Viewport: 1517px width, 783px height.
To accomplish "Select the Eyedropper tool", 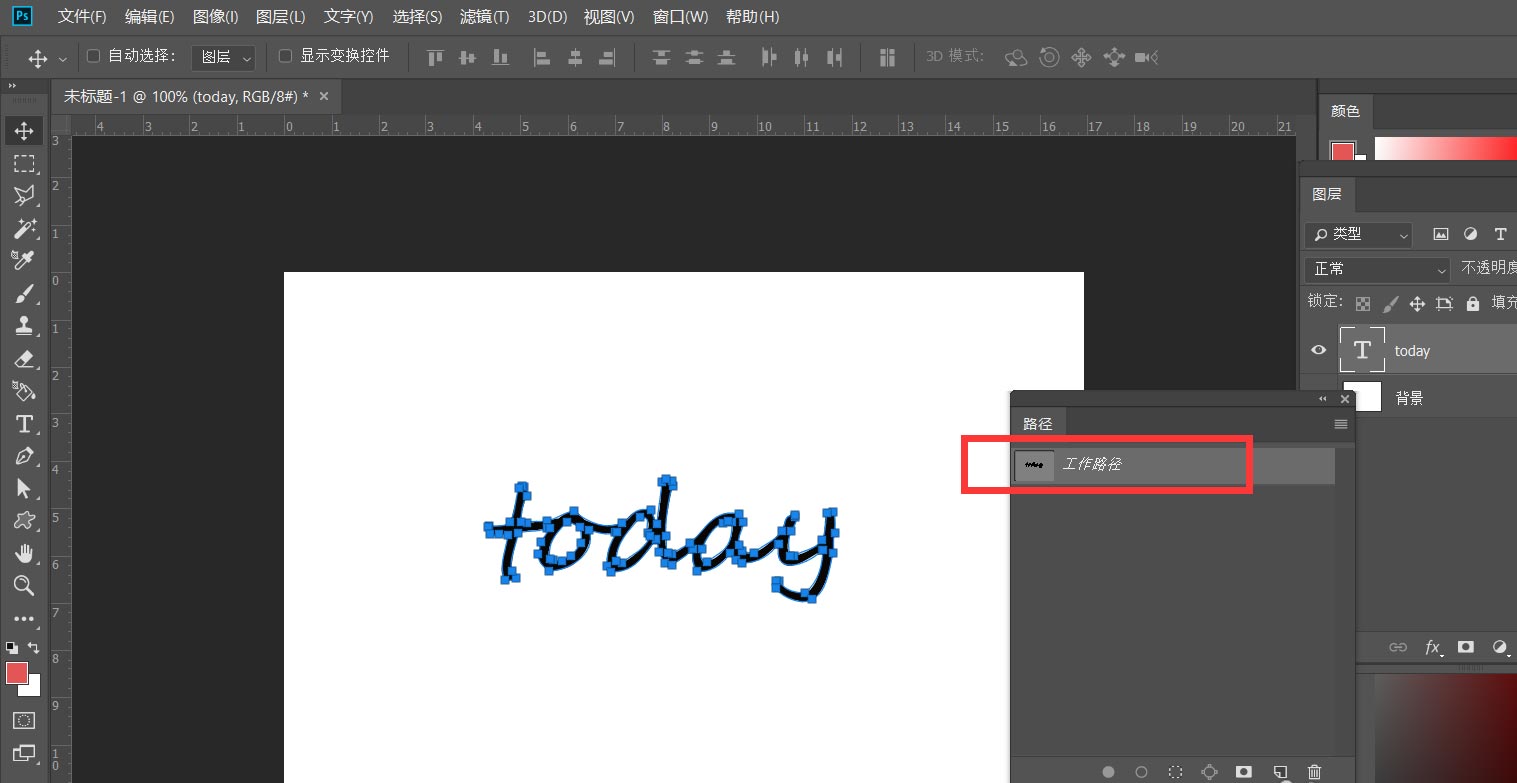I will pyautogui.click(x=24, y=261).
